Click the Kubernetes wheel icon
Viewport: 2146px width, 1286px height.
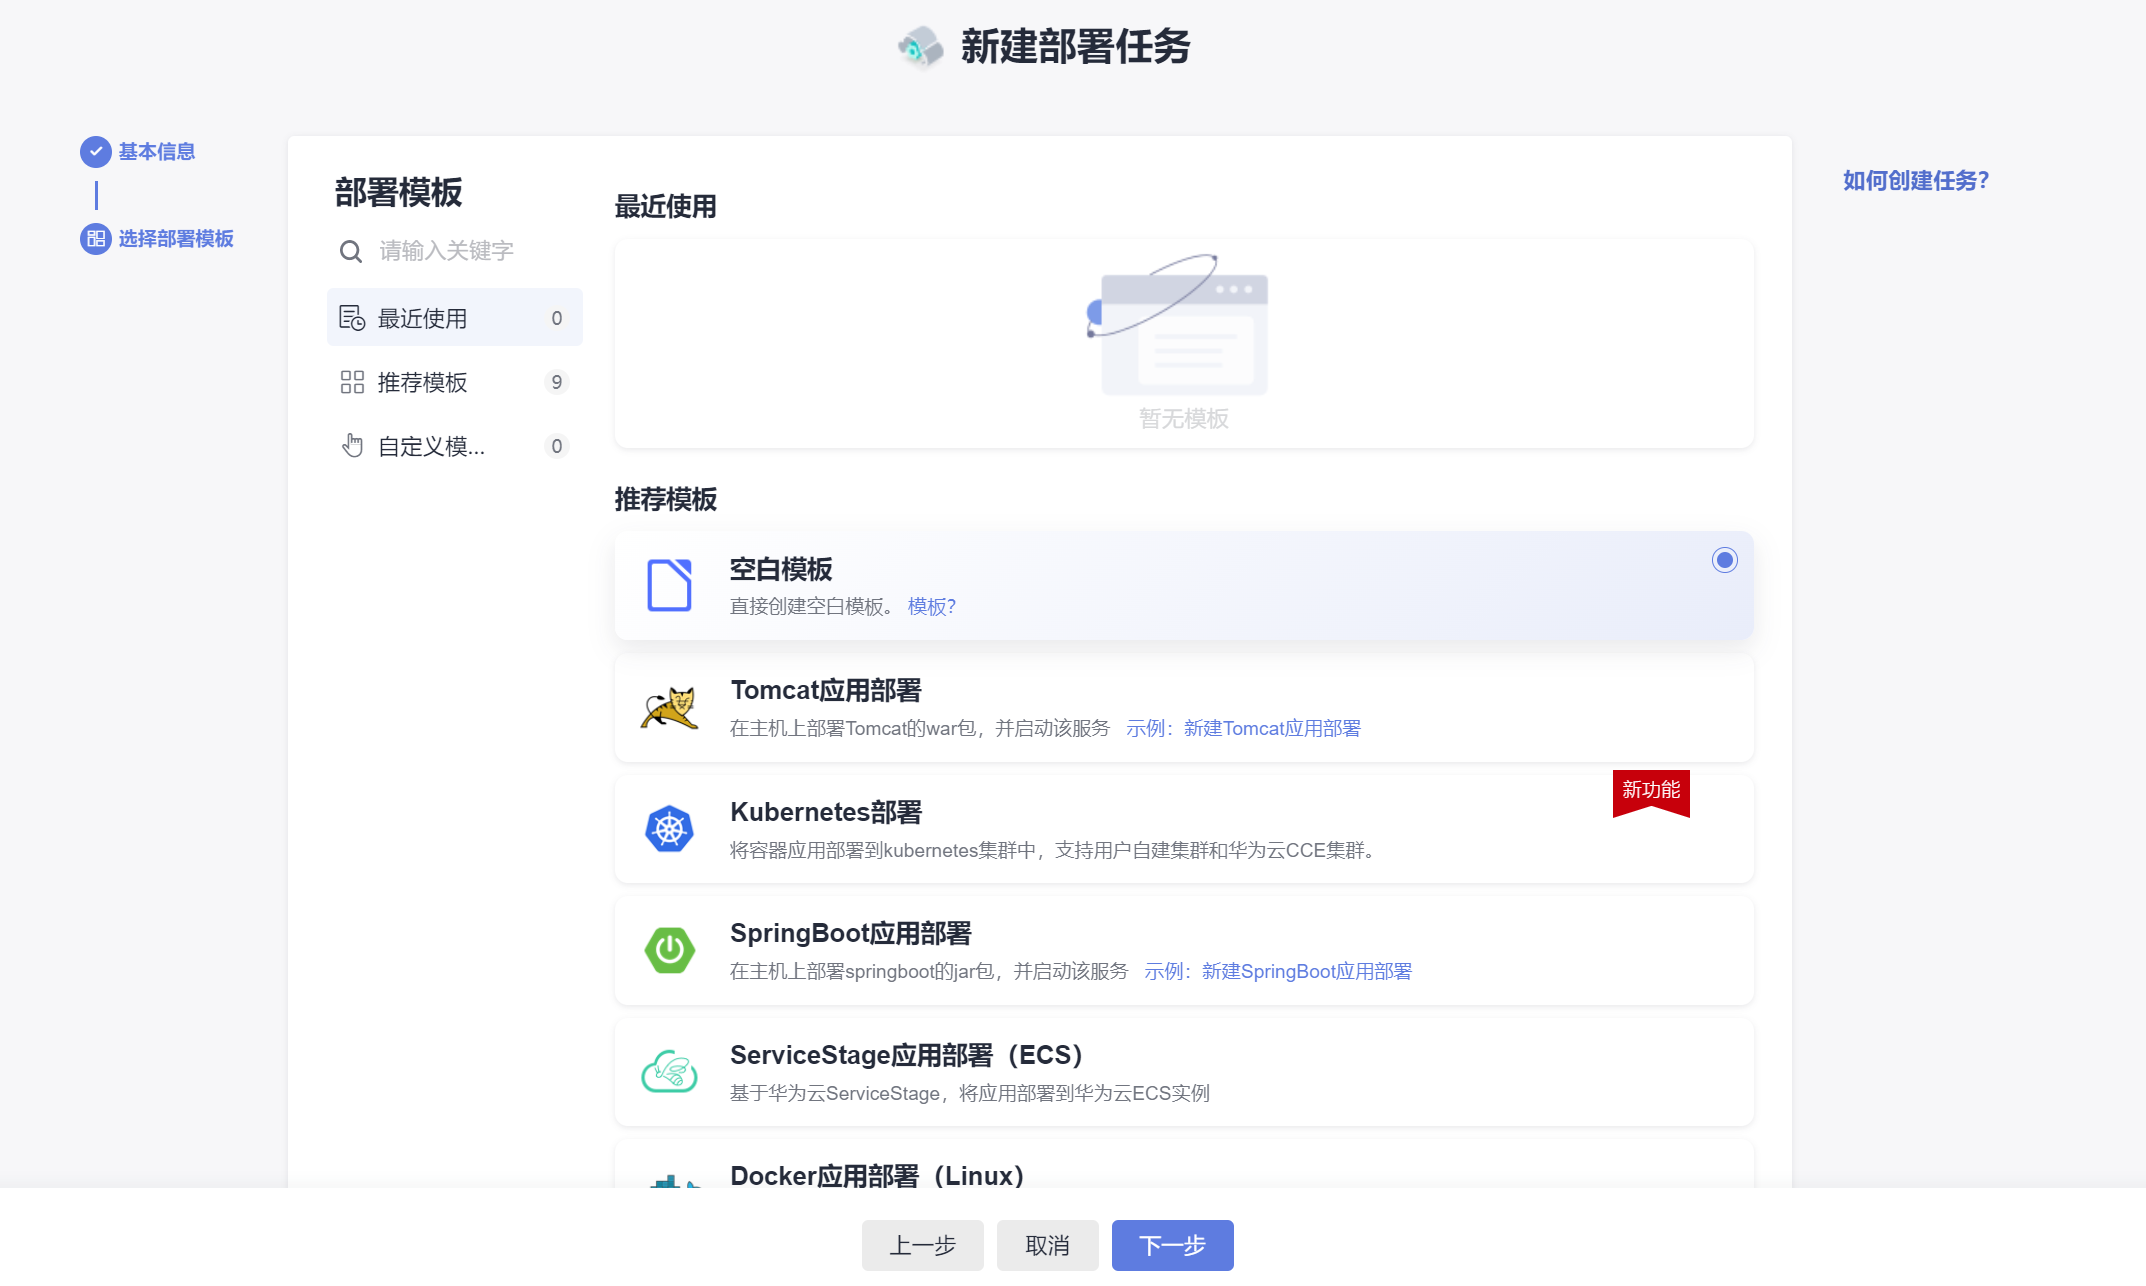(669, 829)
